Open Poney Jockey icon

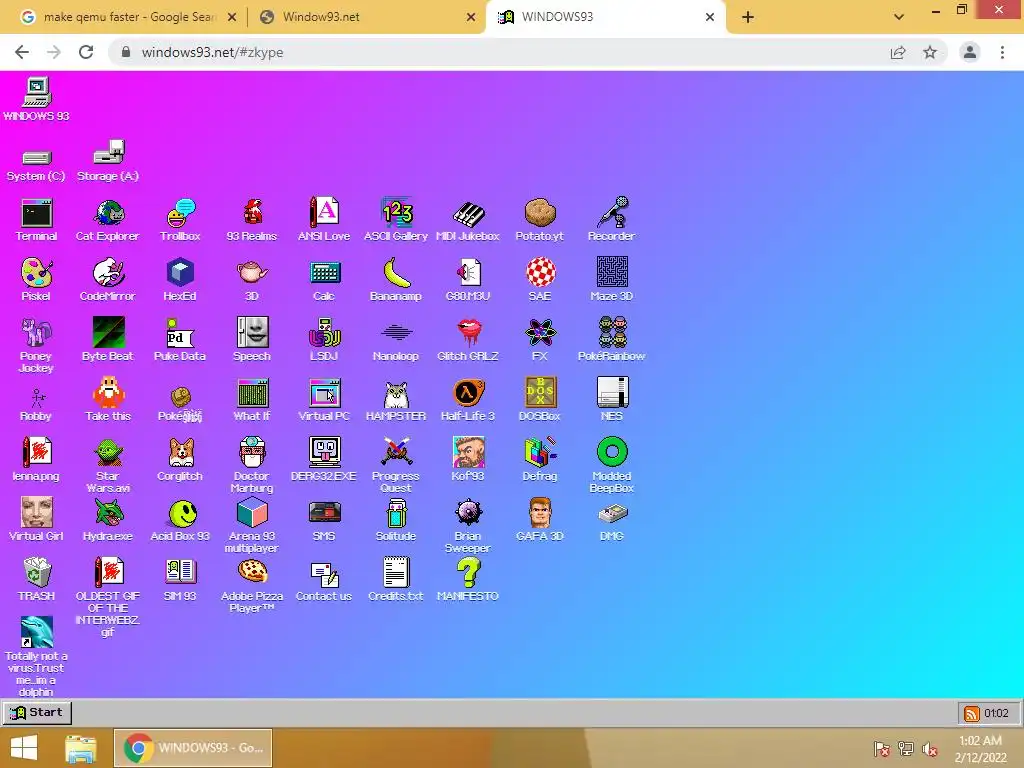[x=36, y=345]
